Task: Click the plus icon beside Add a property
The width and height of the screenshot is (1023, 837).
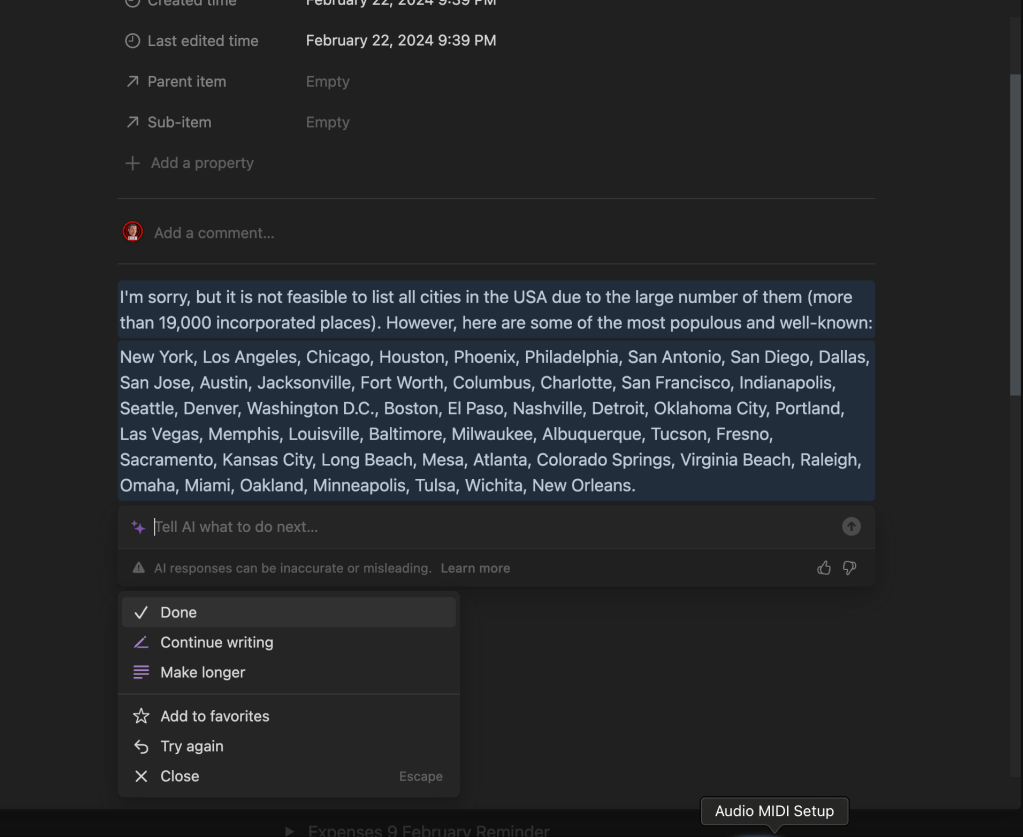Action: click(x=132, y=163)
